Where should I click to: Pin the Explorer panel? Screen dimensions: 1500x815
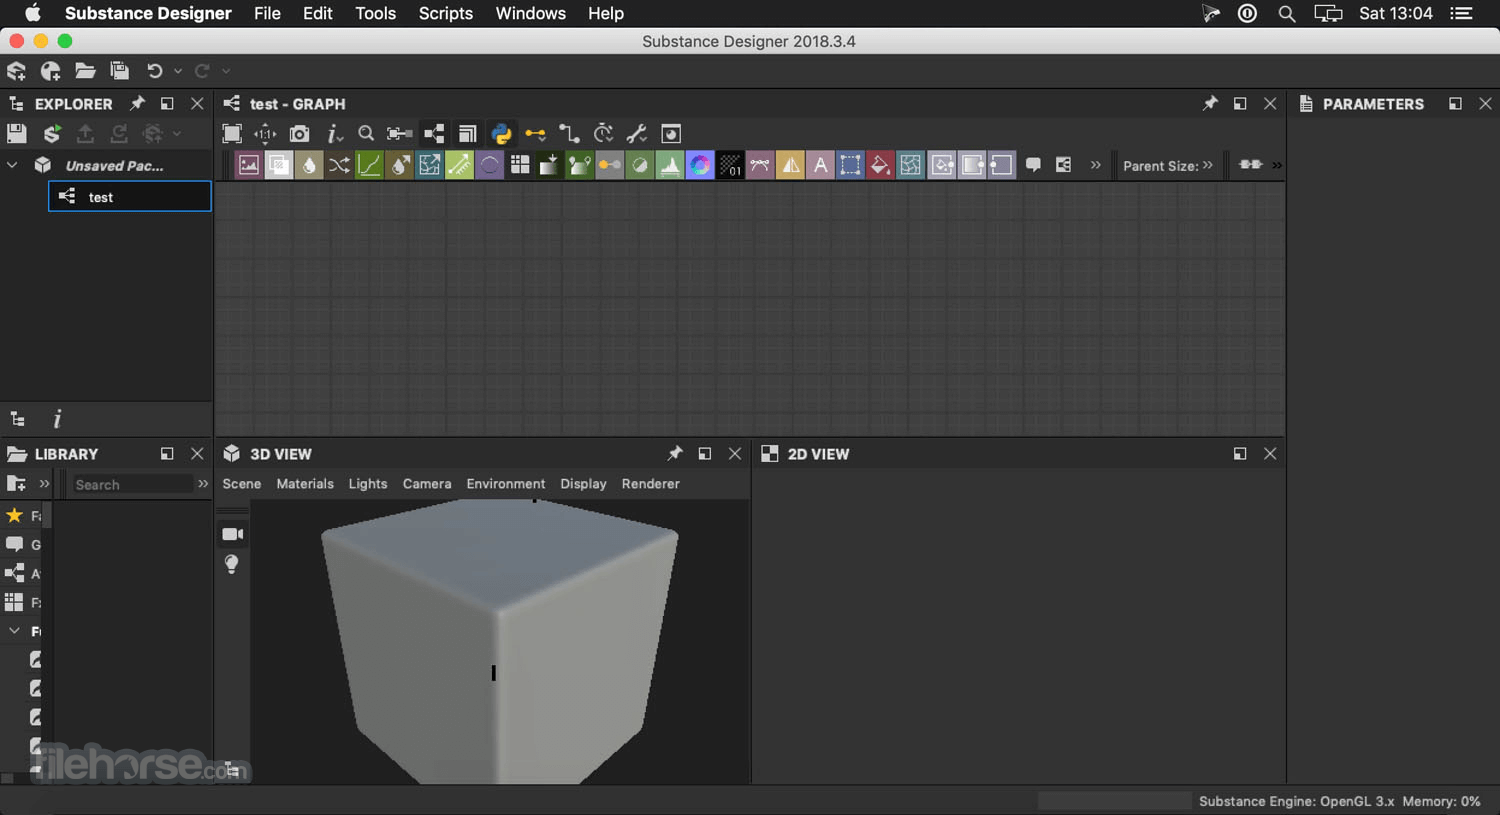tap(137, 104)
